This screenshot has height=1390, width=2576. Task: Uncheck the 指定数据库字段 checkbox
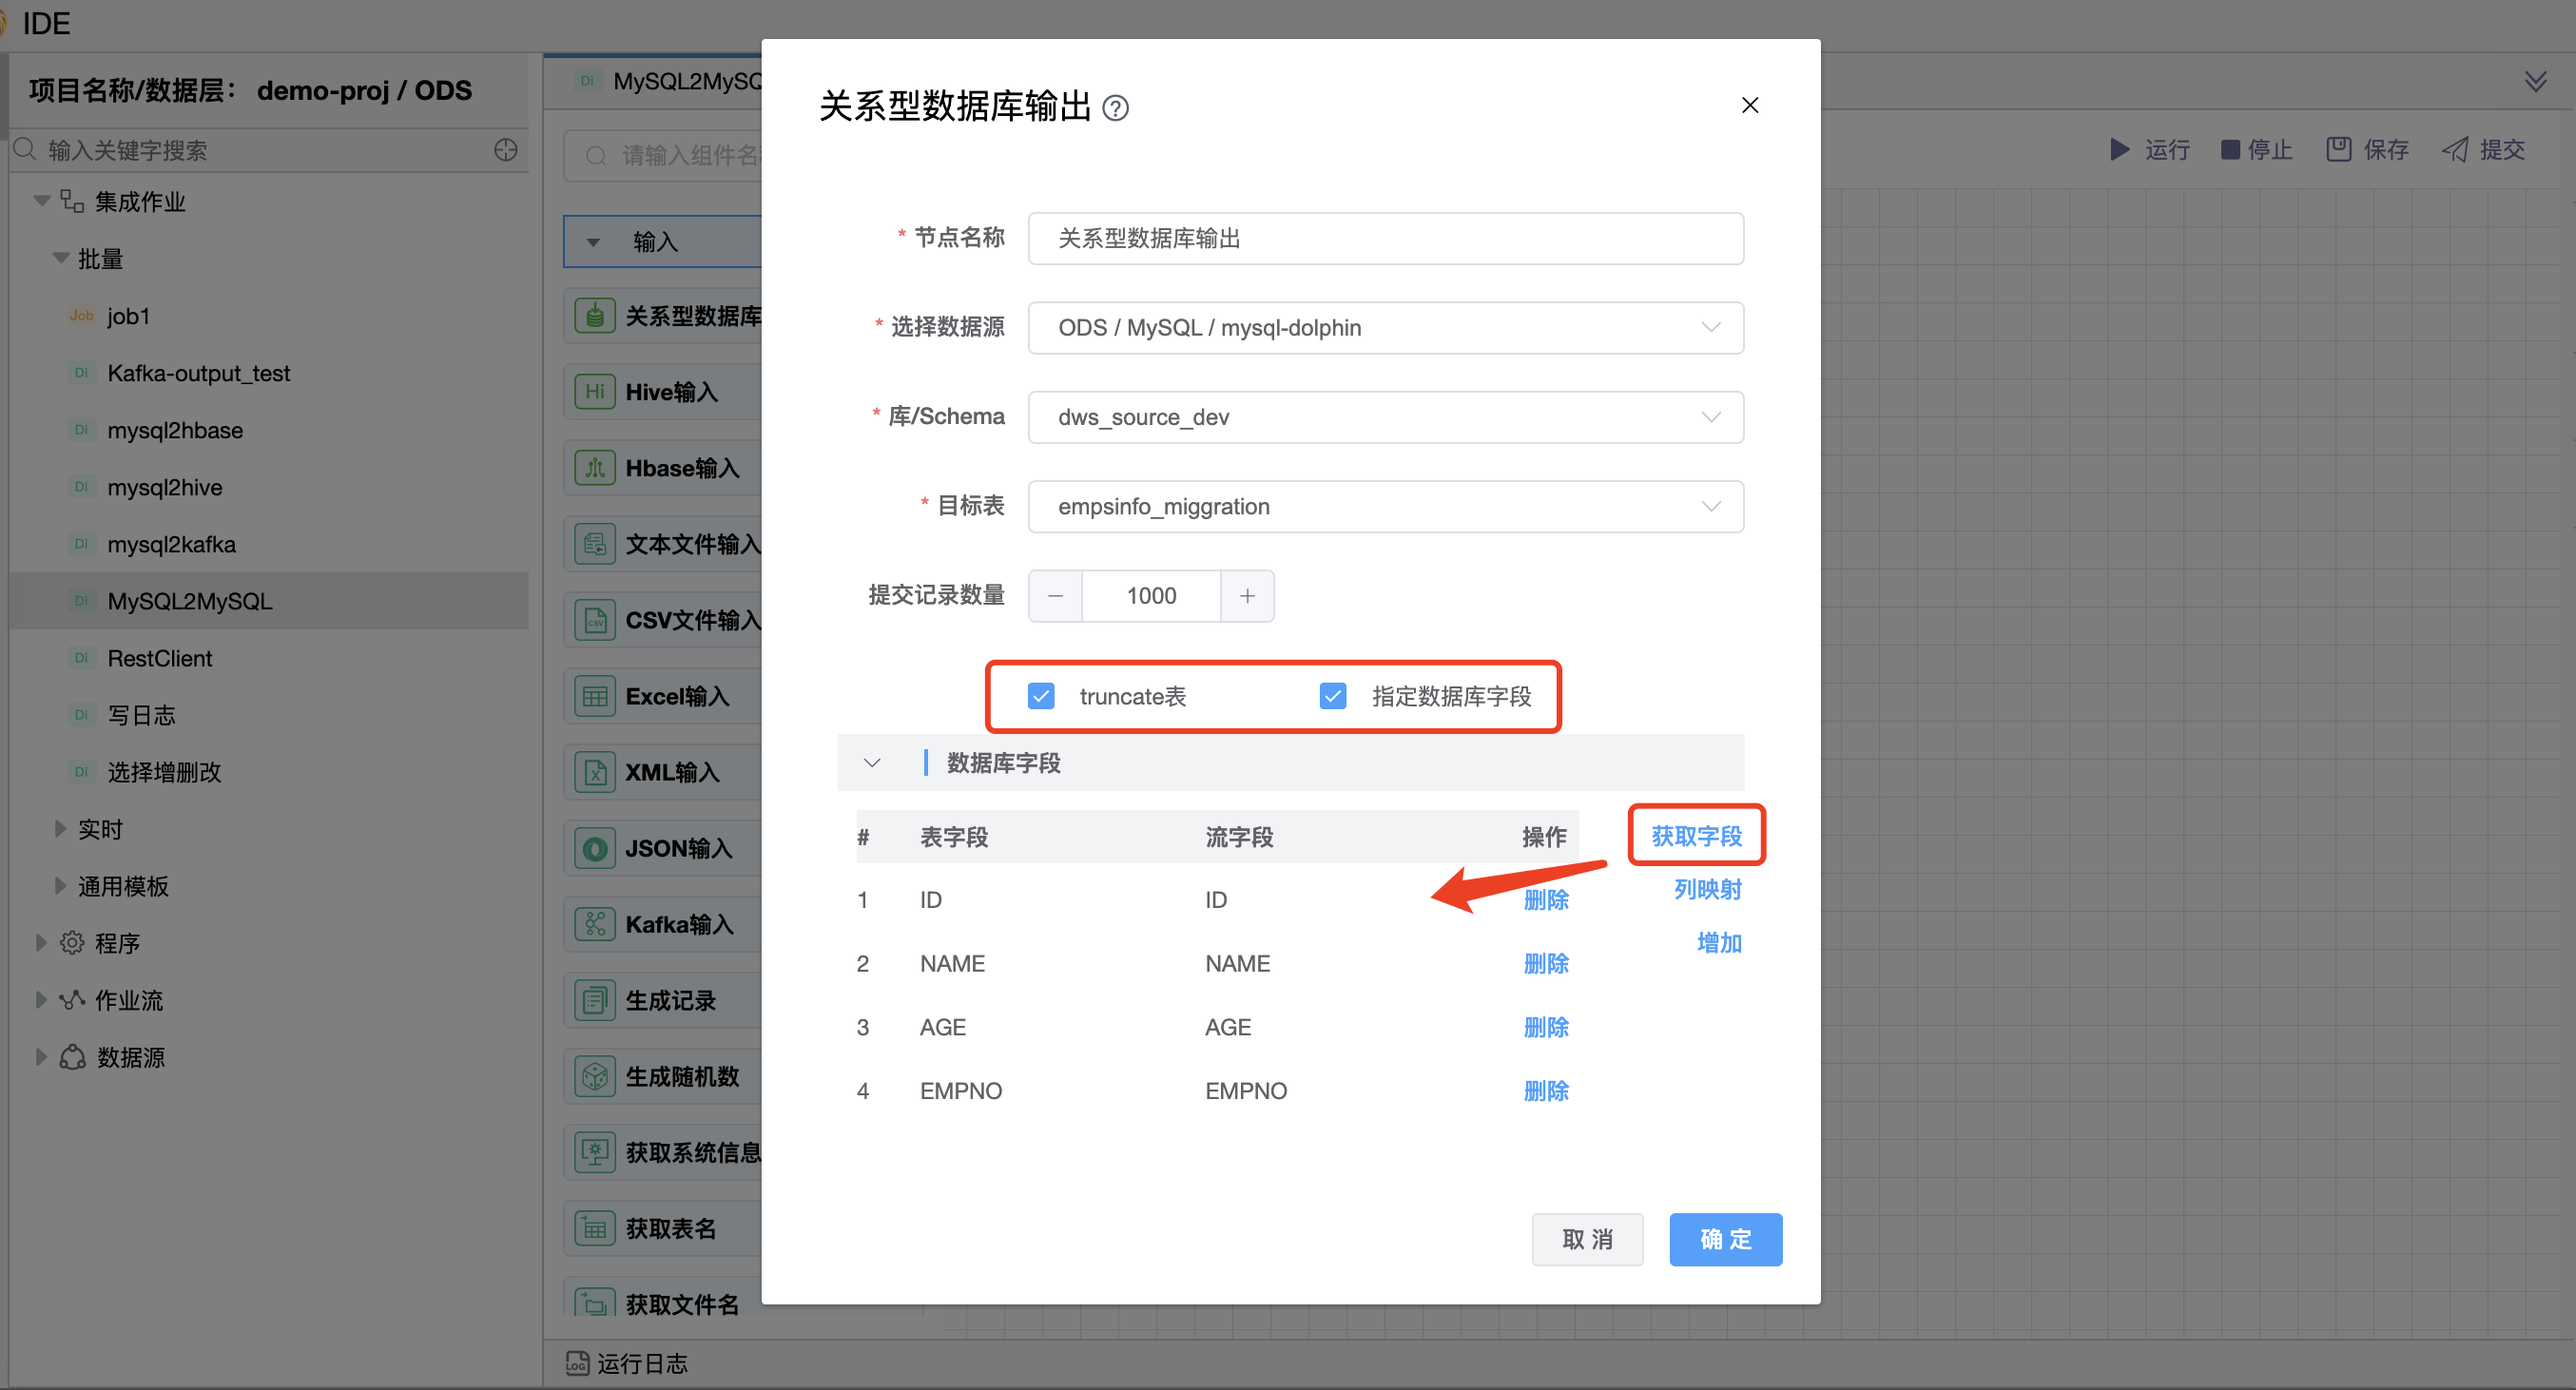tap(1332, 696)
